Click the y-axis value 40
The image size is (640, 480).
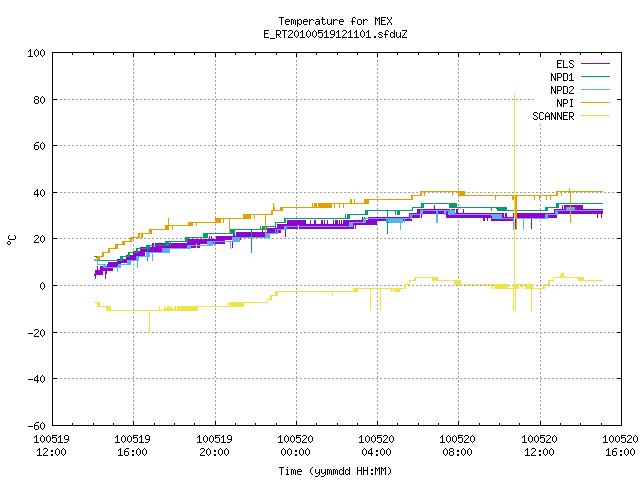click(x=39, y=193)
